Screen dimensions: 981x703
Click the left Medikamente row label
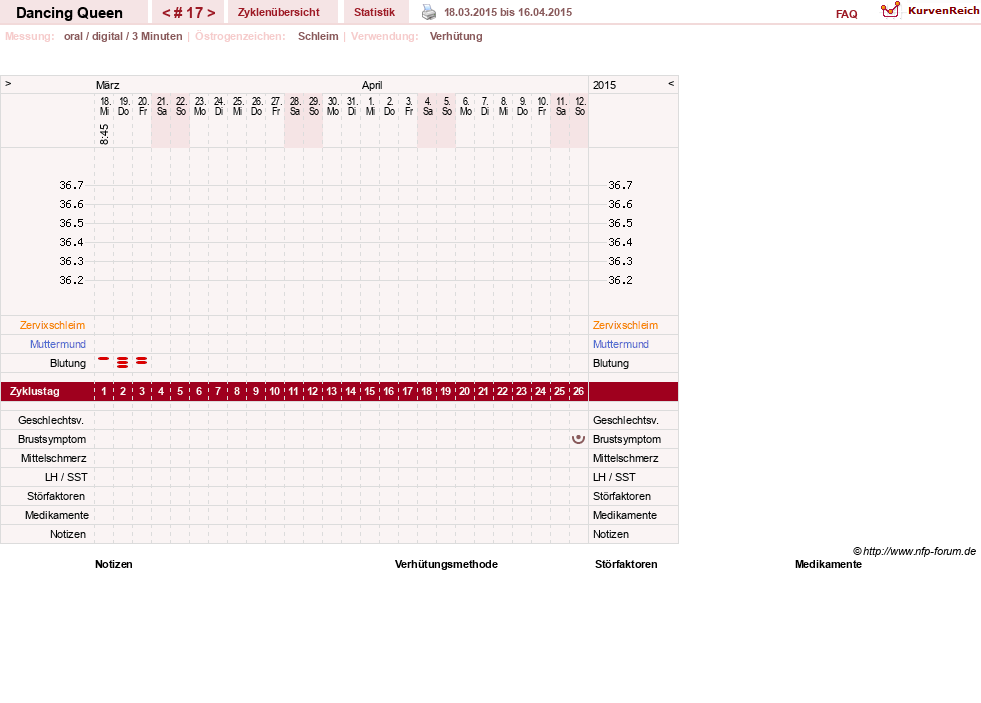[x=57, y=515]
